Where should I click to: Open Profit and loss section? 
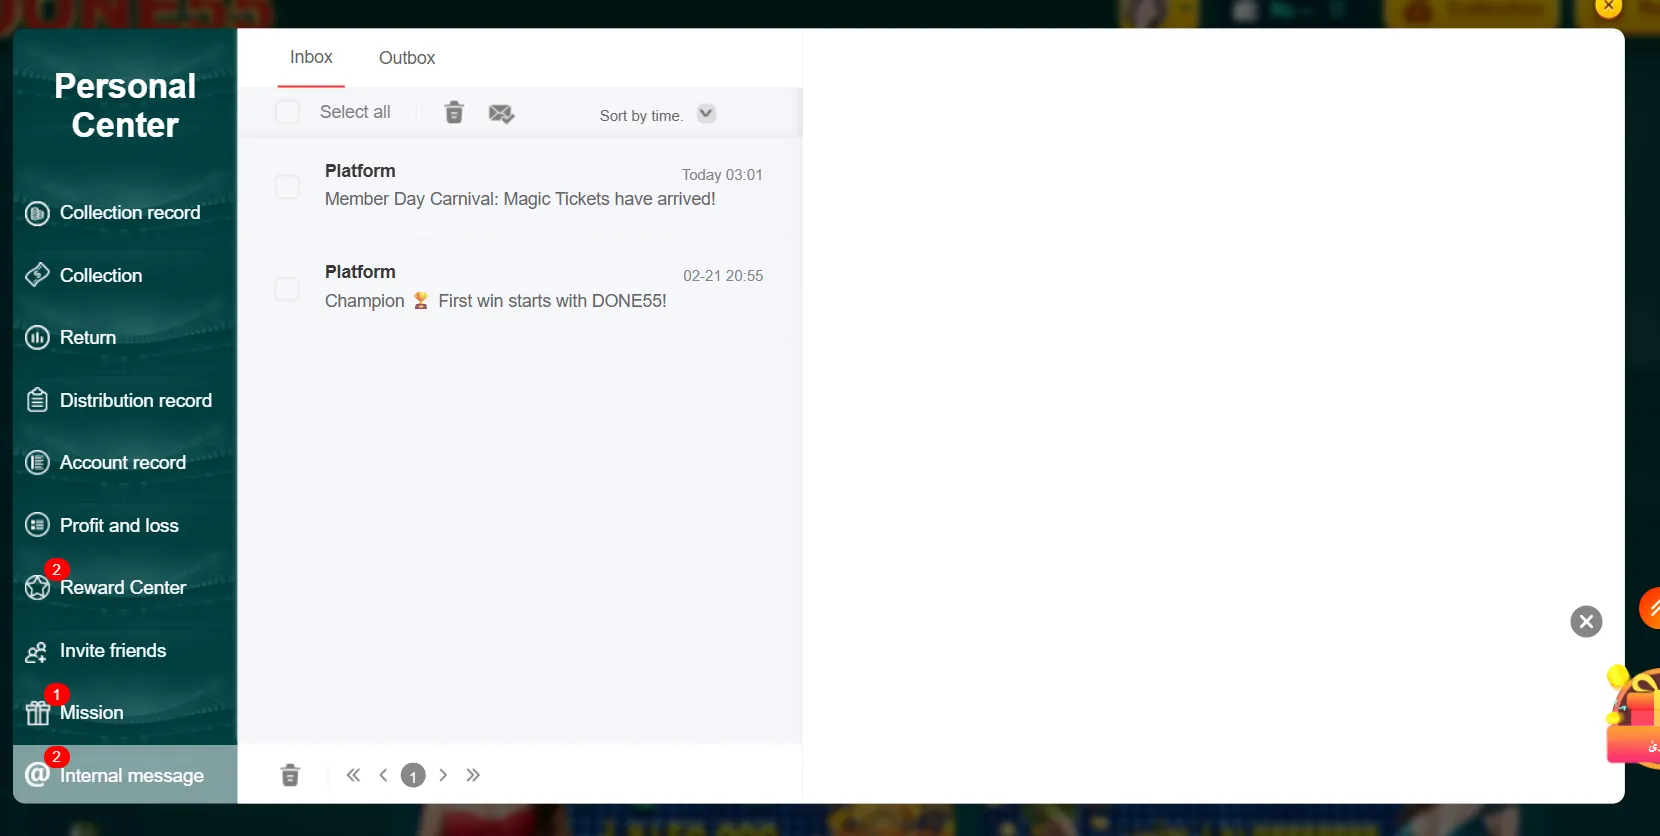point(119,526)
